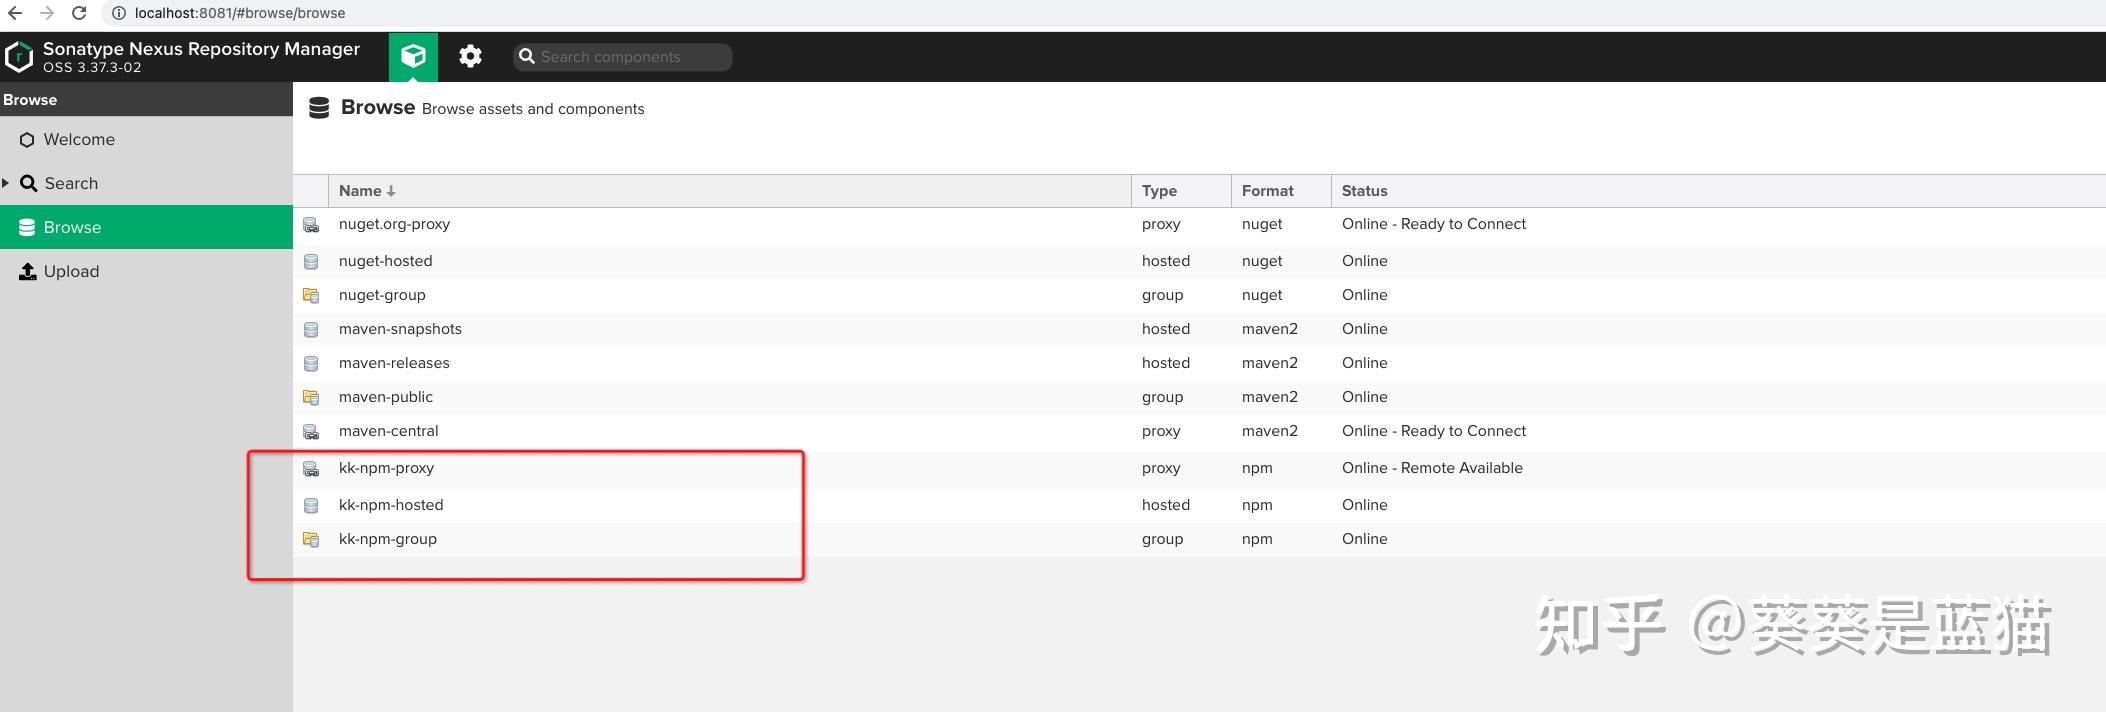Click the Search components input field
2106x712 pixels.
coord(623,57)
